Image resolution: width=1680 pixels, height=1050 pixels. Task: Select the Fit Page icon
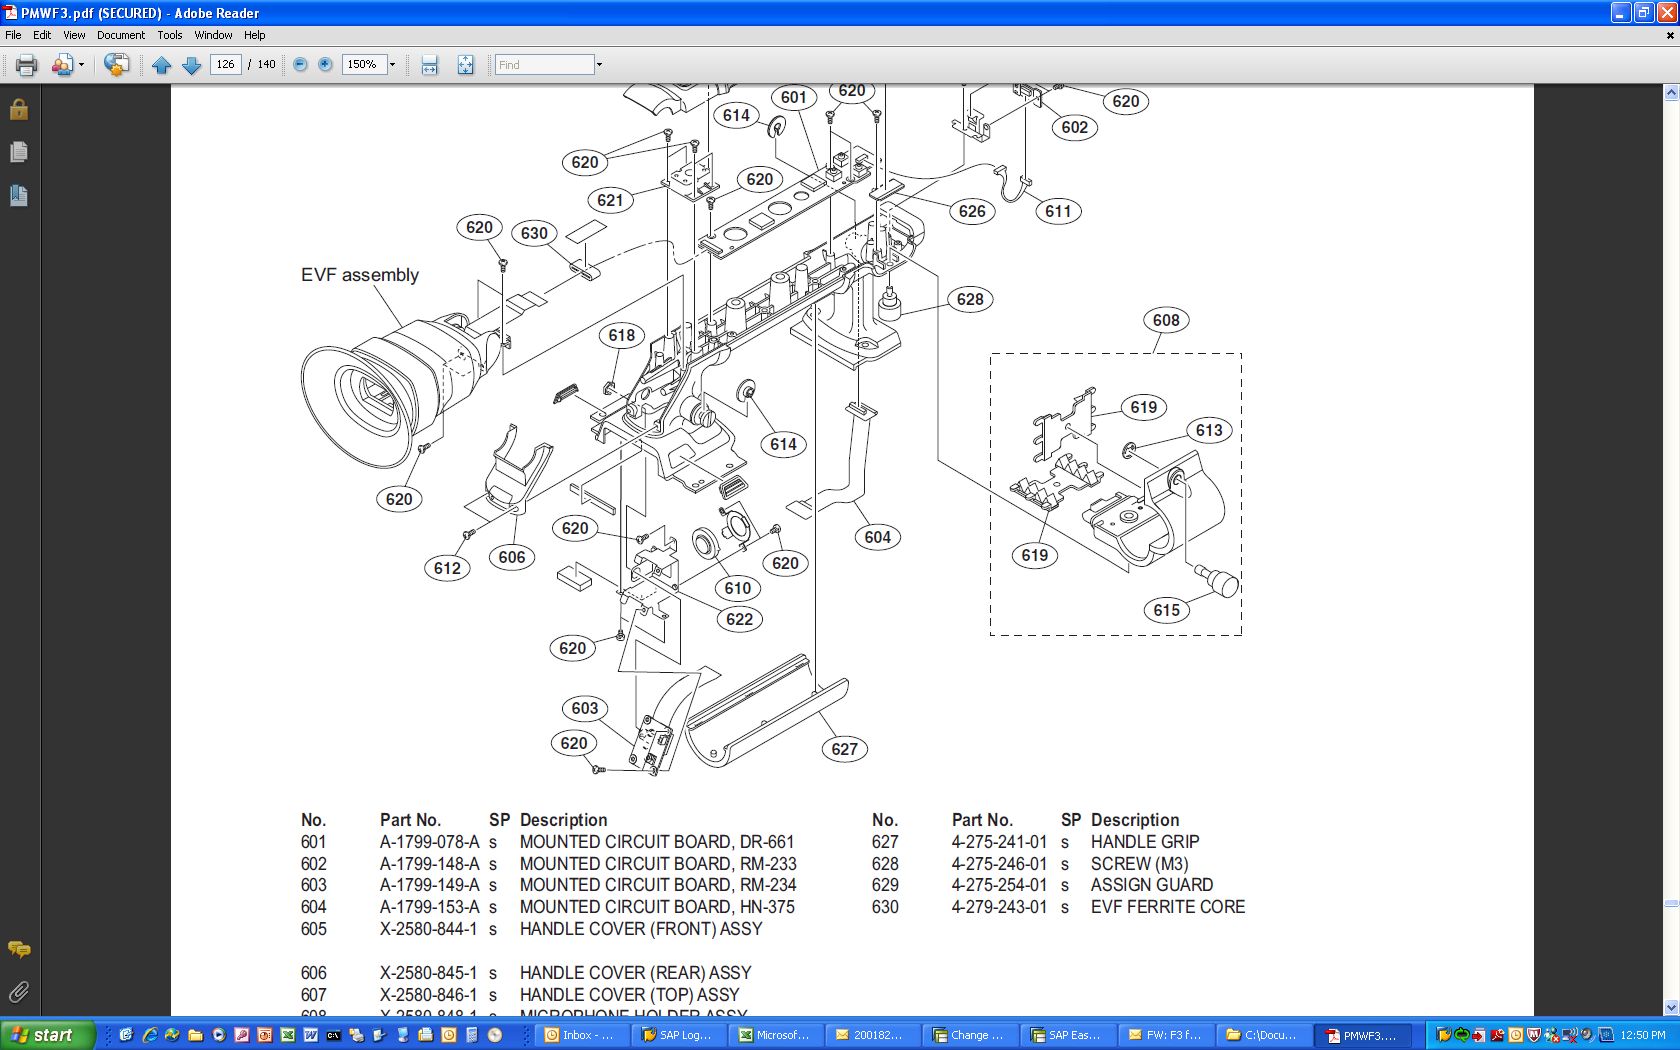(465, 65)
